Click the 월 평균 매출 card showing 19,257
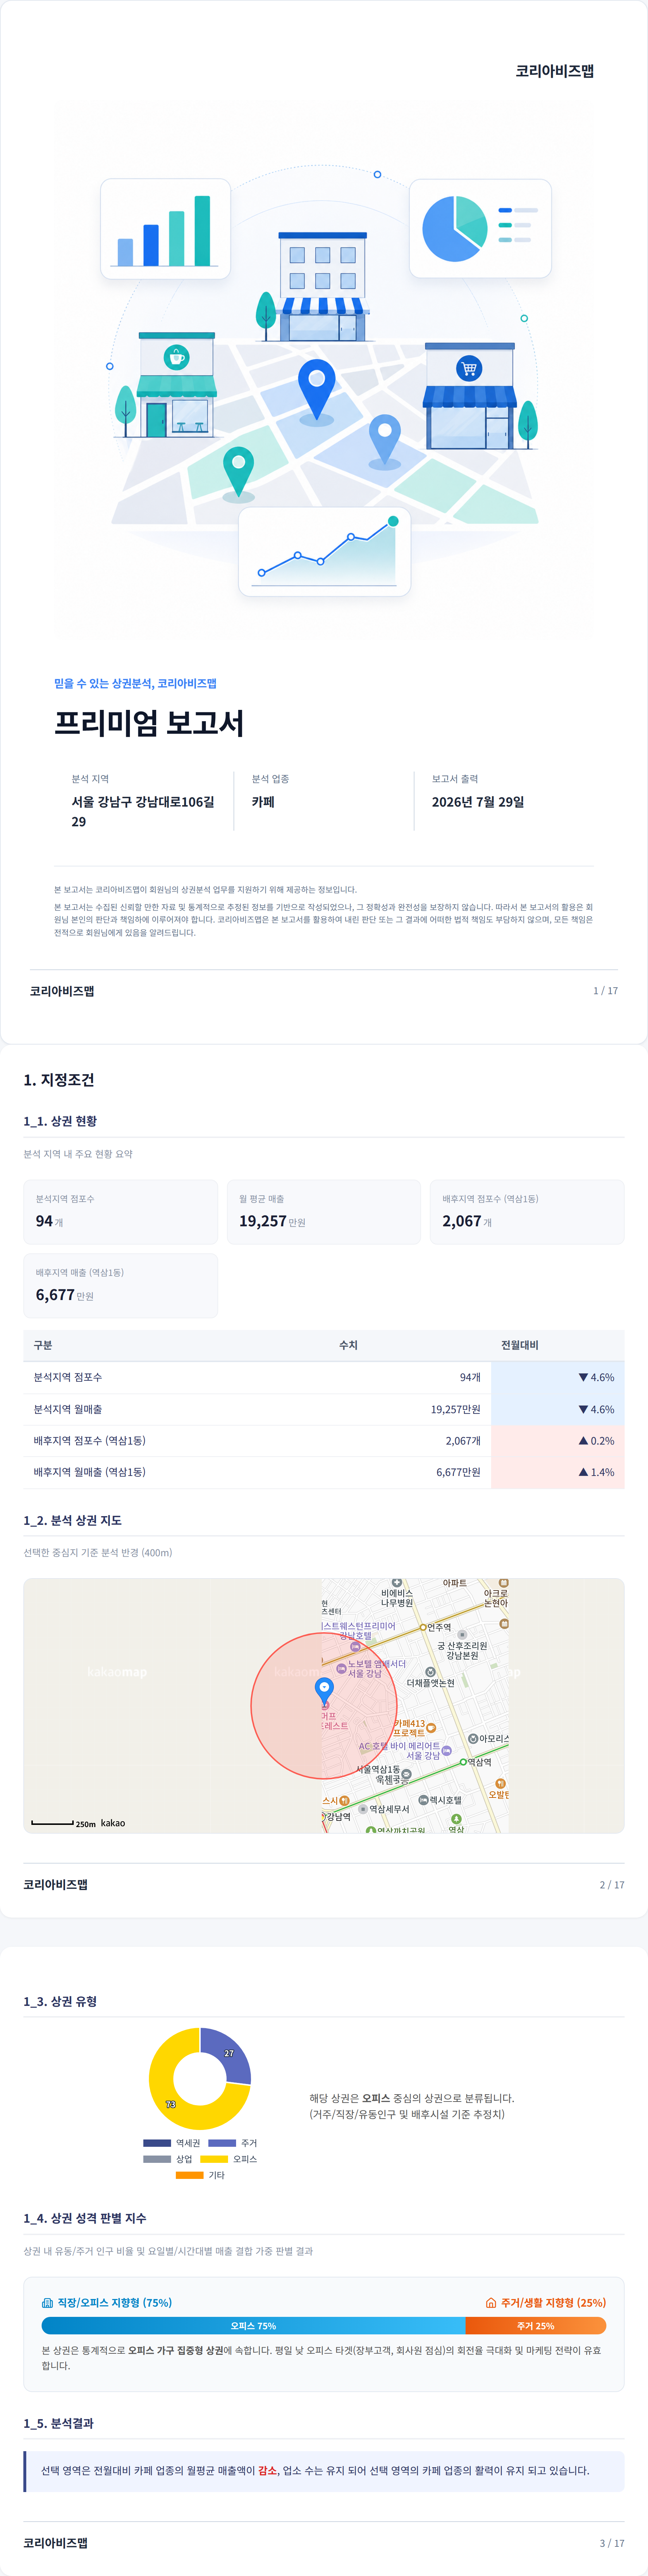This screenshot has height=2576, width=648. (324, 1212)
